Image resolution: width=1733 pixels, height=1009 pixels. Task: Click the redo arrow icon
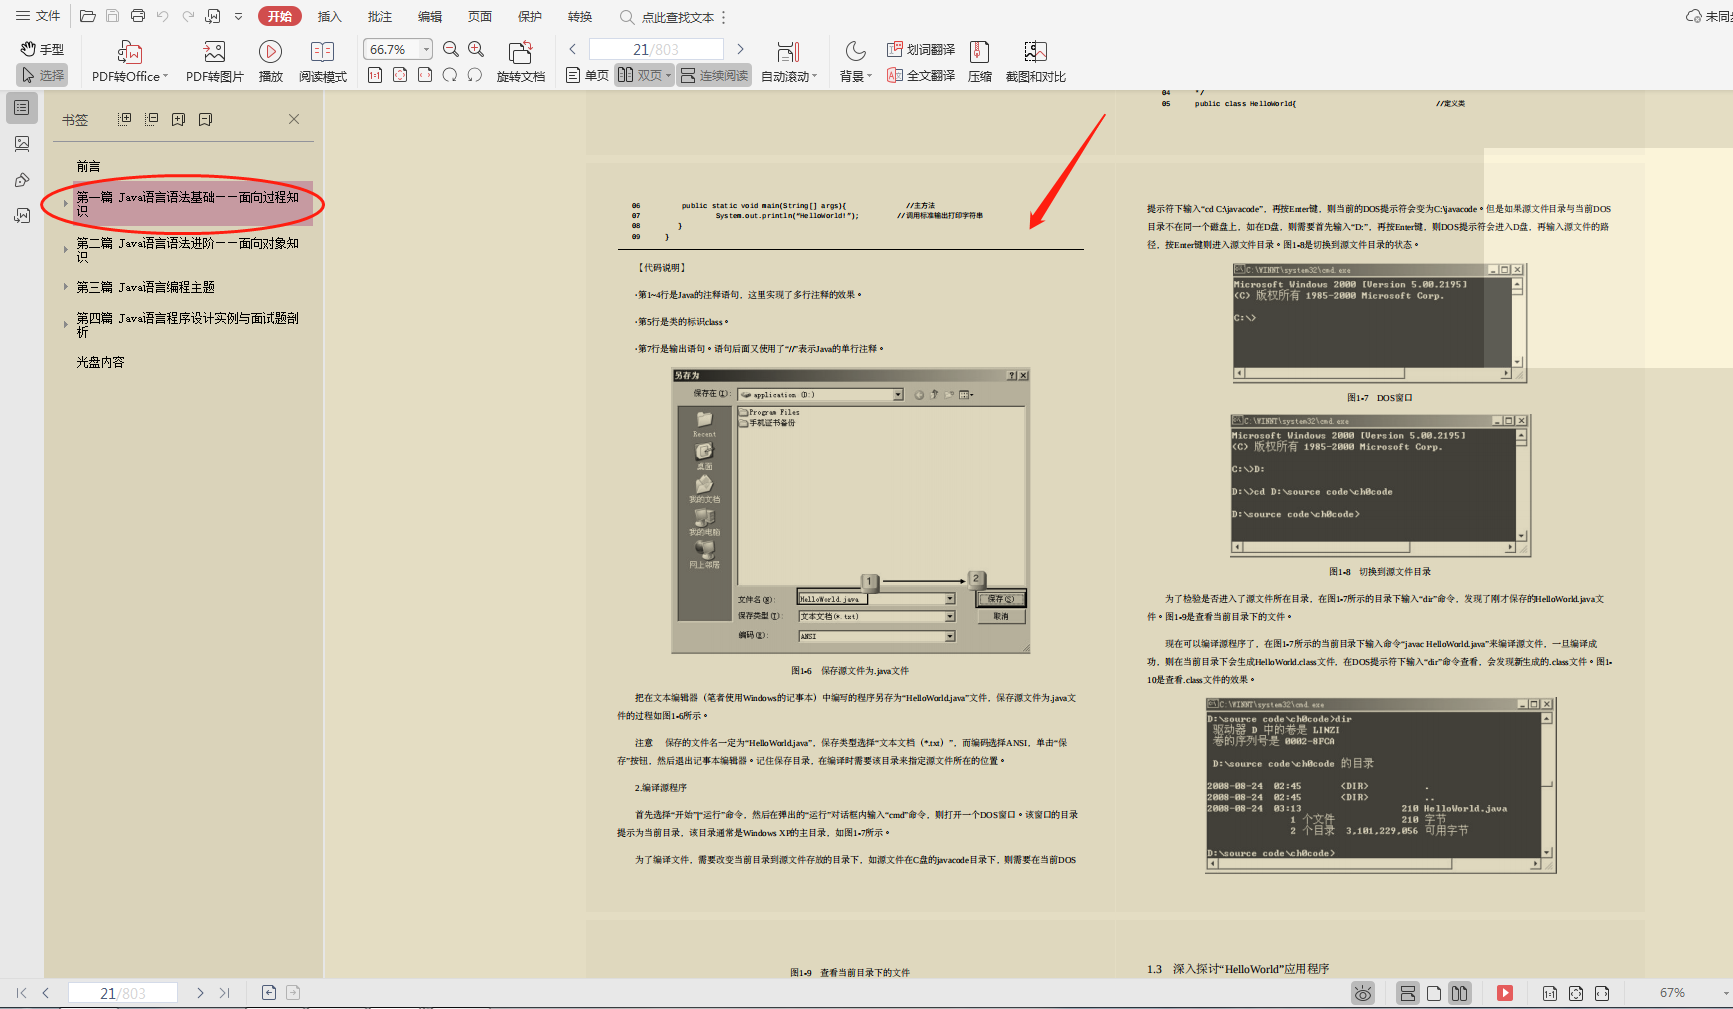click(188, 16)
